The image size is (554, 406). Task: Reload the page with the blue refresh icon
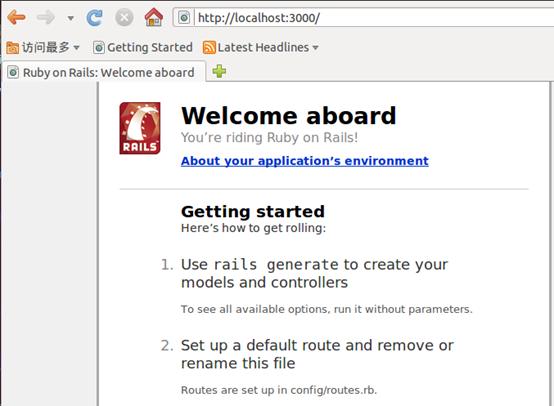[94, 17]
